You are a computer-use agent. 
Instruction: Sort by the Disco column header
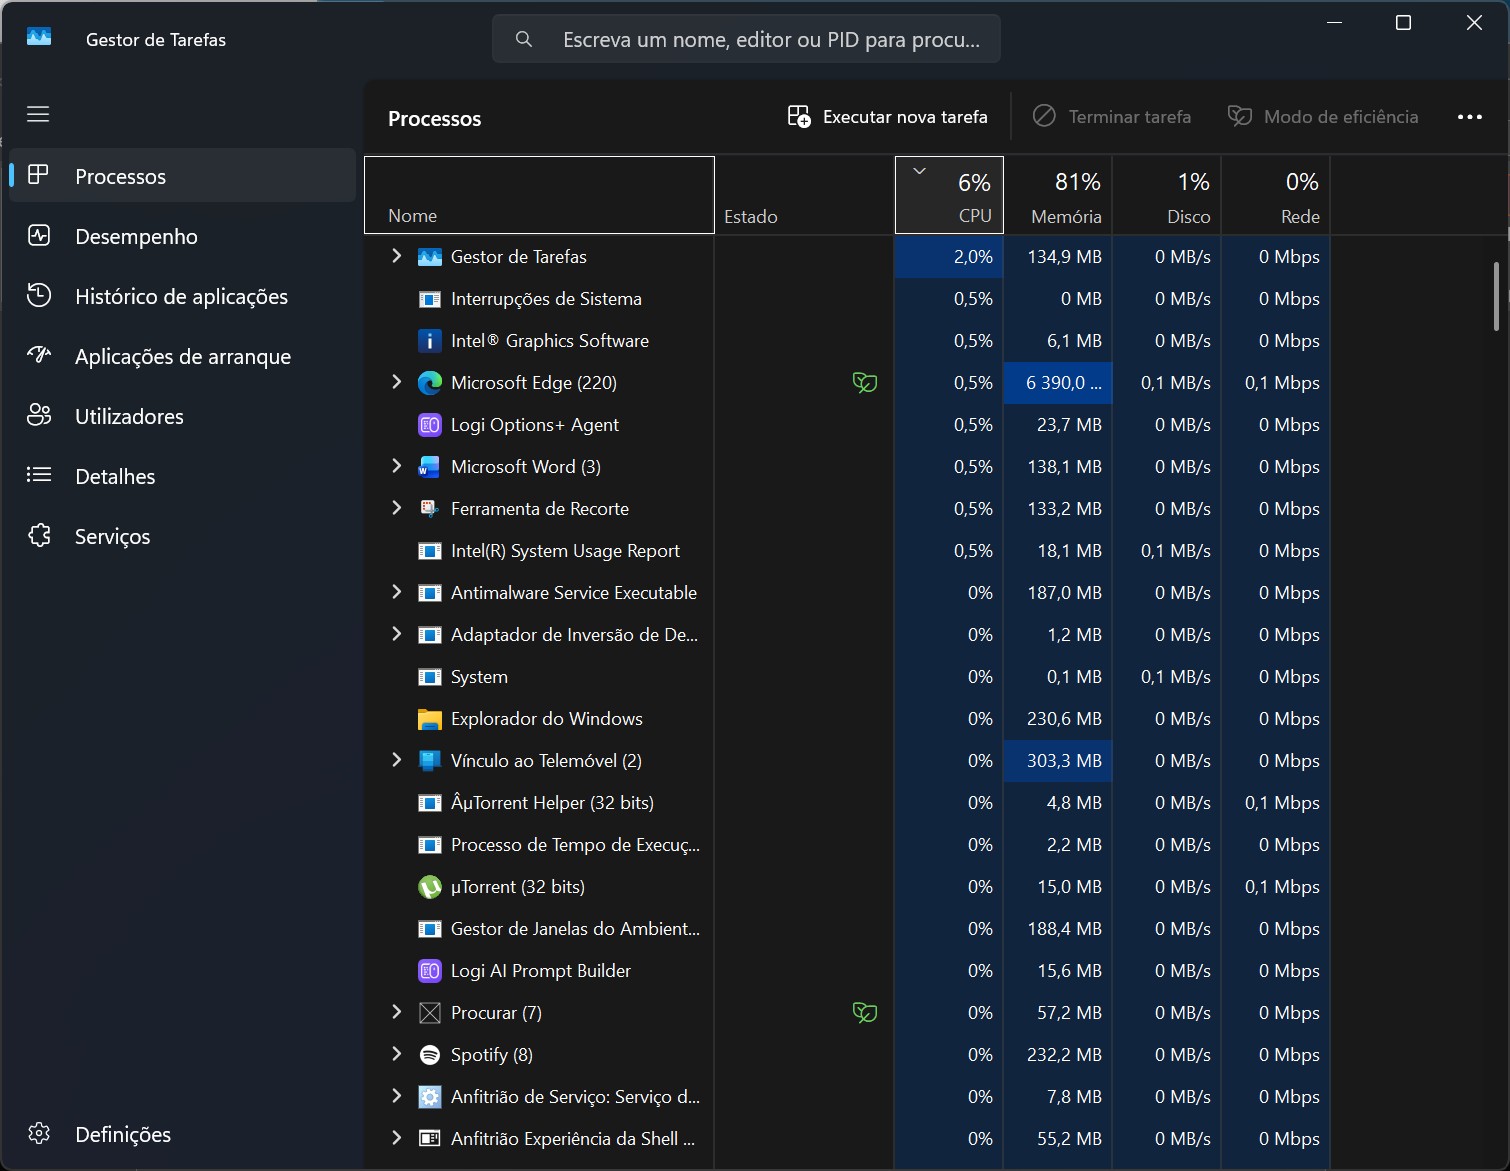coord(1167,196)
